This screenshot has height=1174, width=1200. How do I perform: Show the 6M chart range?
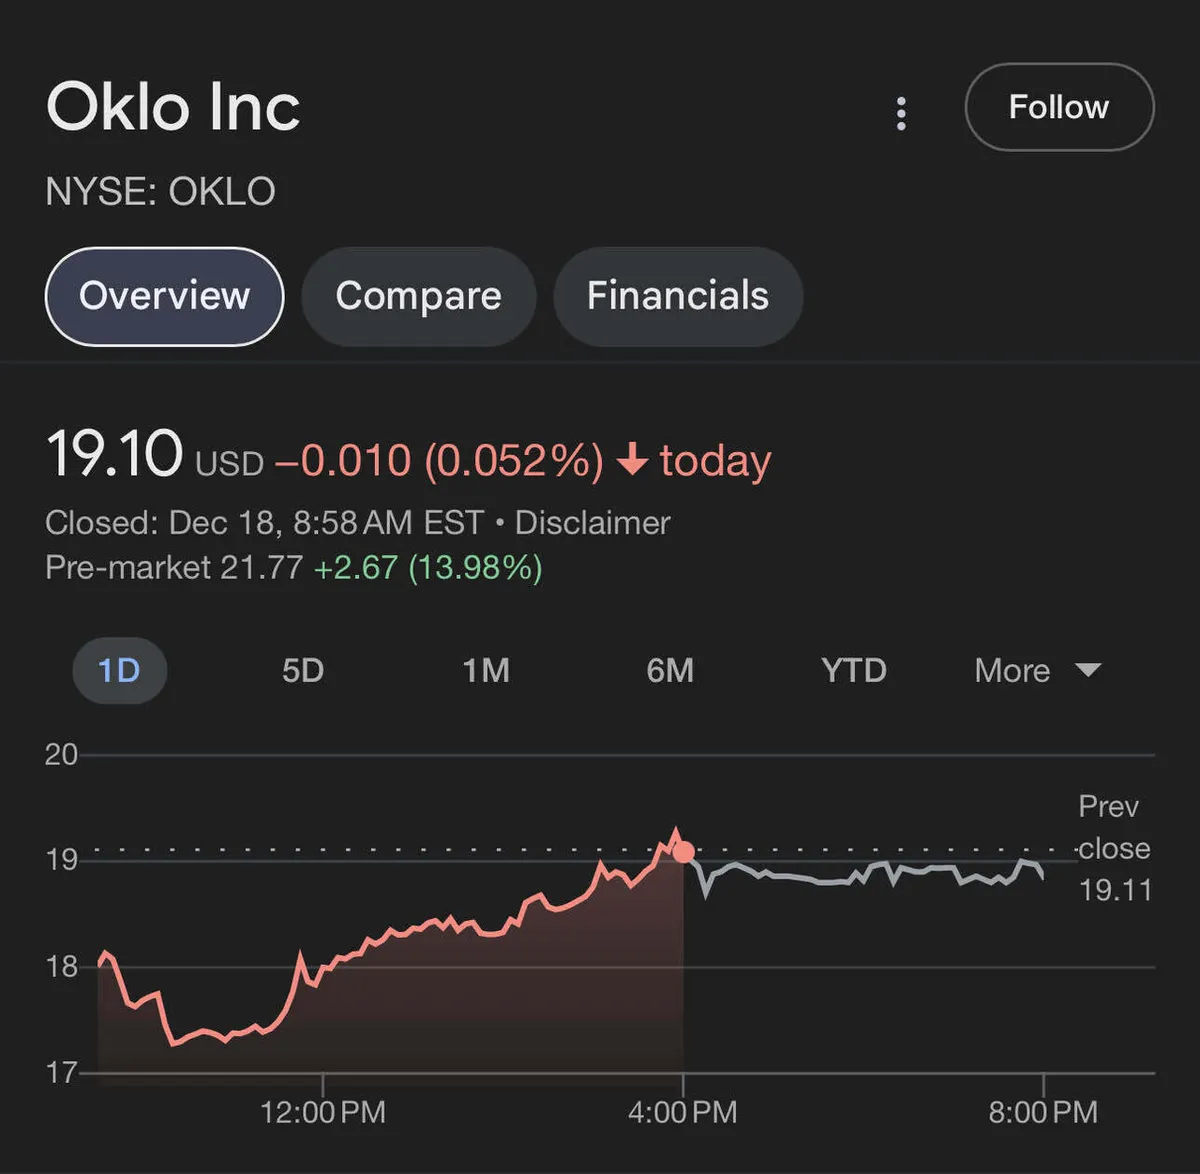pos(670,670)
